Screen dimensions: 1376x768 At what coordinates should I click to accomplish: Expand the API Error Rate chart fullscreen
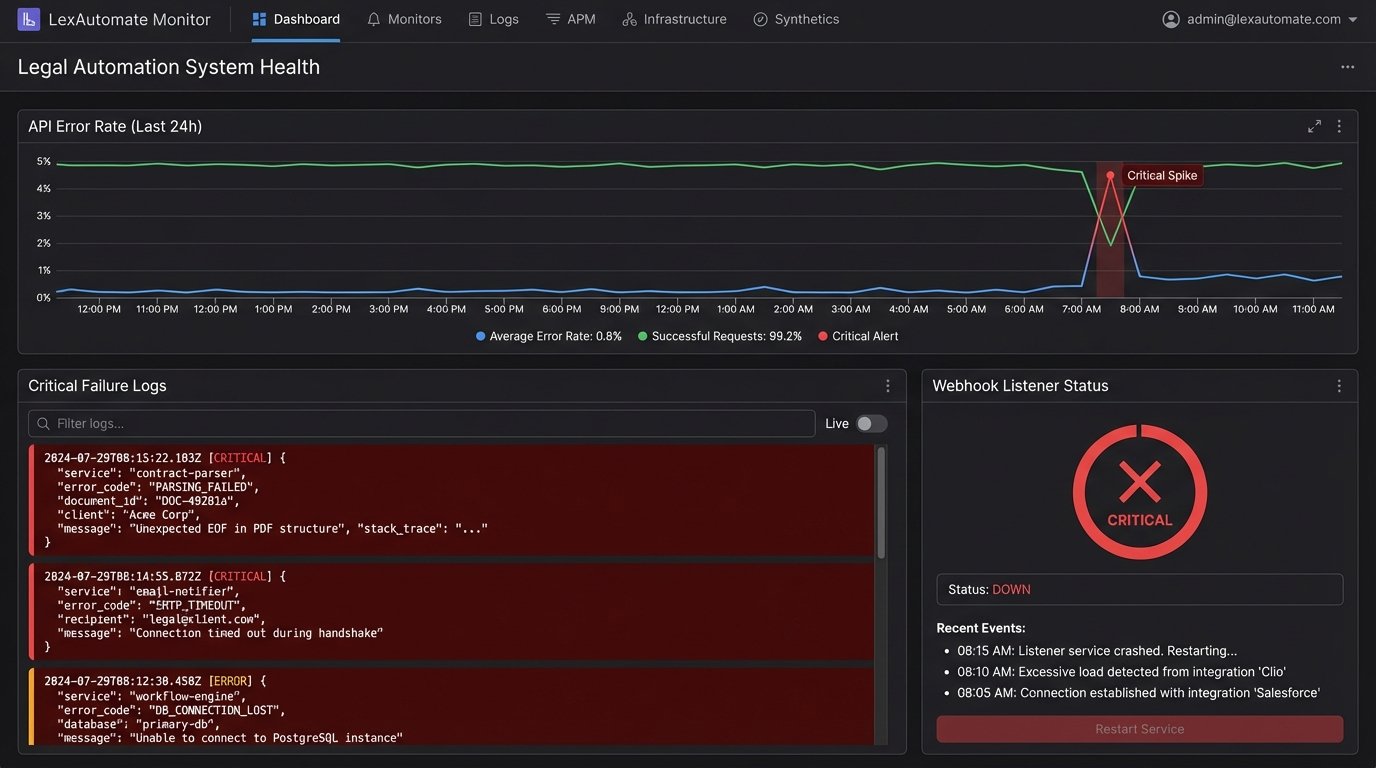1314,126
